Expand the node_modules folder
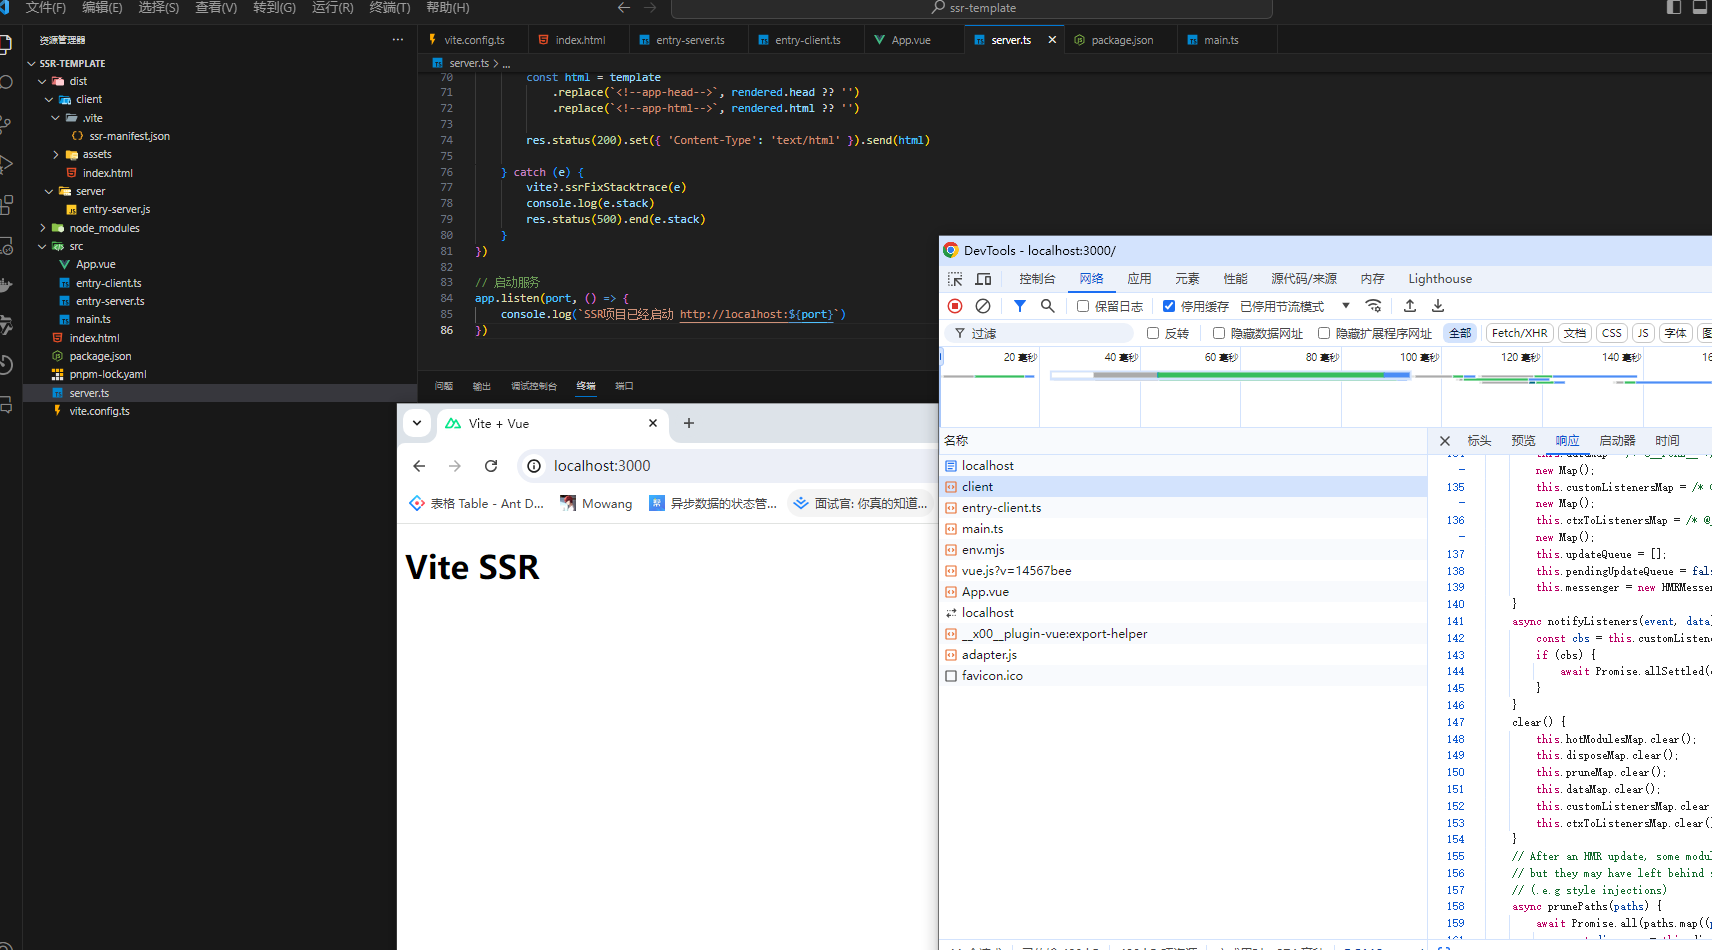This screenshot has height=950, width=1712. 42,228
